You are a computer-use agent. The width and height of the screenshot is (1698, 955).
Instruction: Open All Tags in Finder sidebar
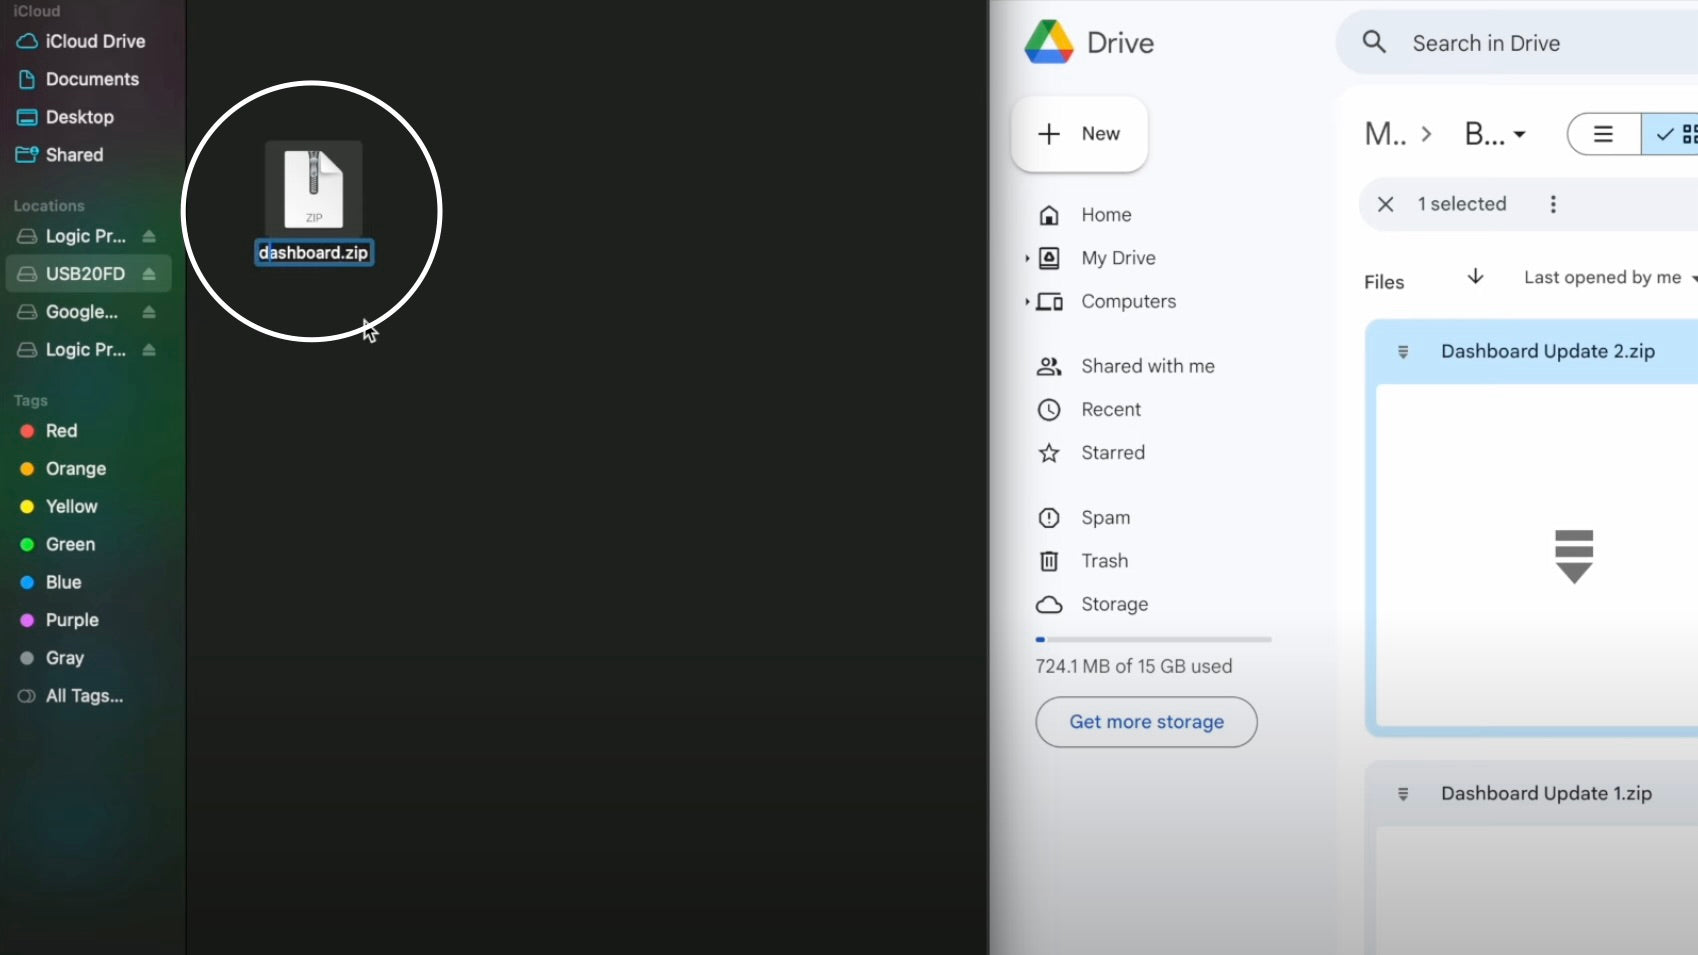[84, 696]
